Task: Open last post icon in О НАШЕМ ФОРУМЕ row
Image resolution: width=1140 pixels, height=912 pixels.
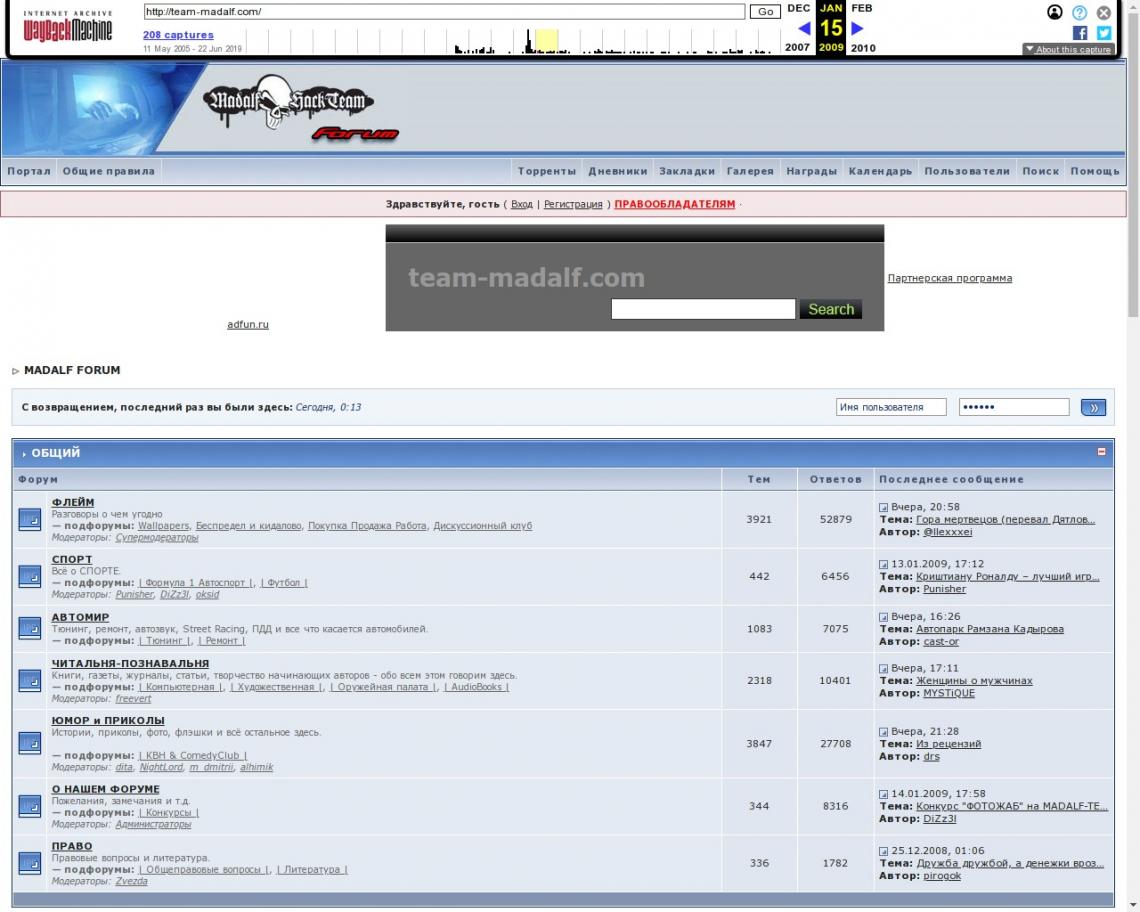Action: coord(883,793)
